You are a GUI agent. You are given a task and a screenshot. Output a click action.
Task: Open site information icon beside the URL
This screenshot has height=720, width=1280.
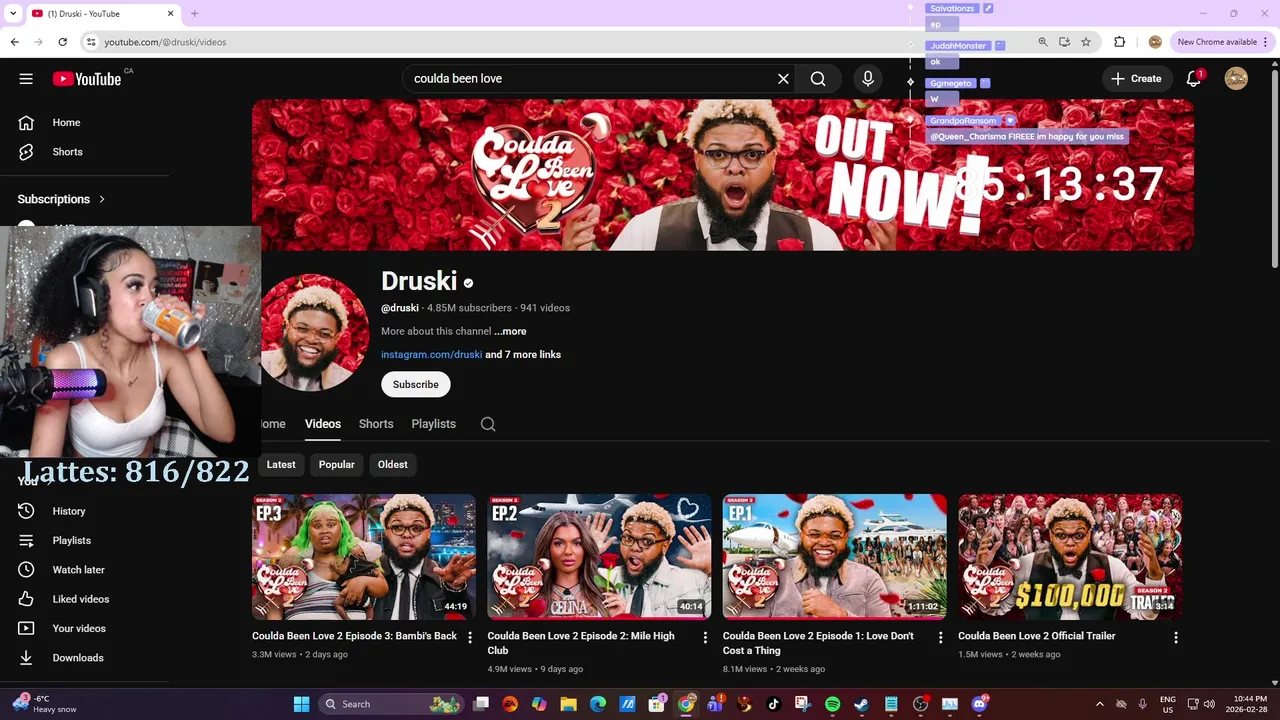pyautogui.click(x=91, y=42)
